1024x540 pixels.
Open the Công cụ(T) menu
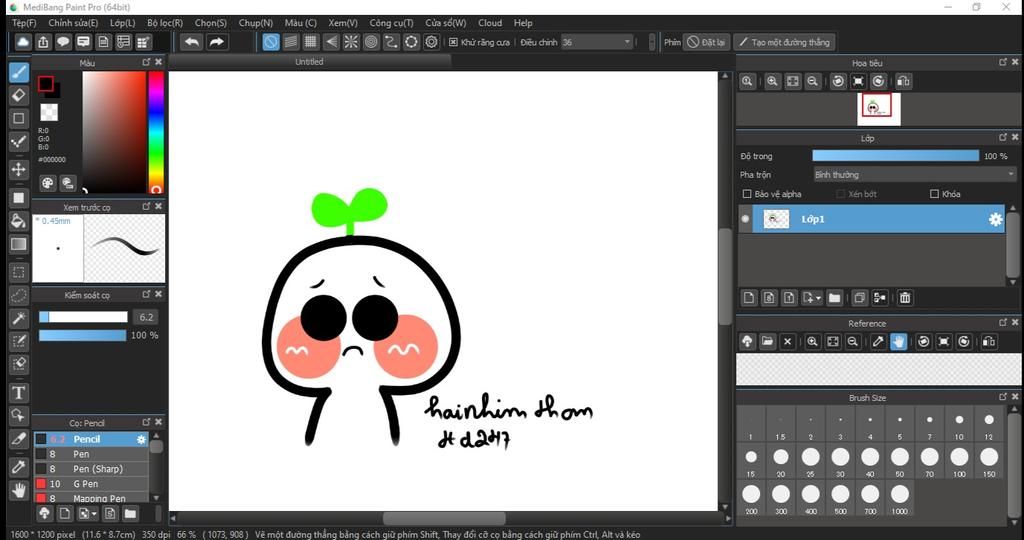point(391,23)
